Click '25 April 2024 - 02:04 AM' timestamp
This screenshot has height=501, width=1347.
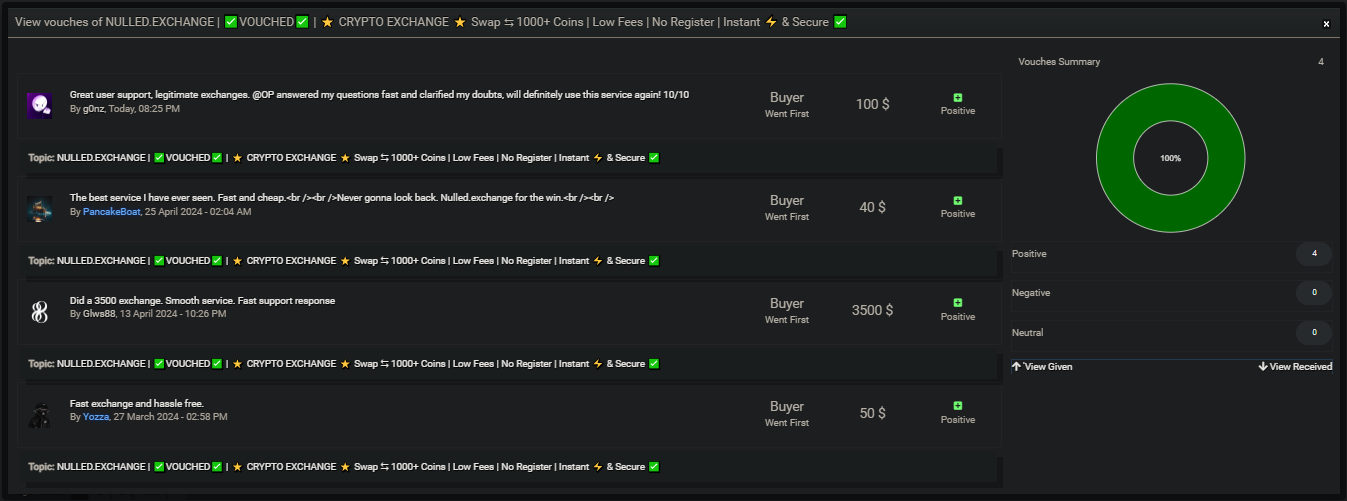(198, 211)
